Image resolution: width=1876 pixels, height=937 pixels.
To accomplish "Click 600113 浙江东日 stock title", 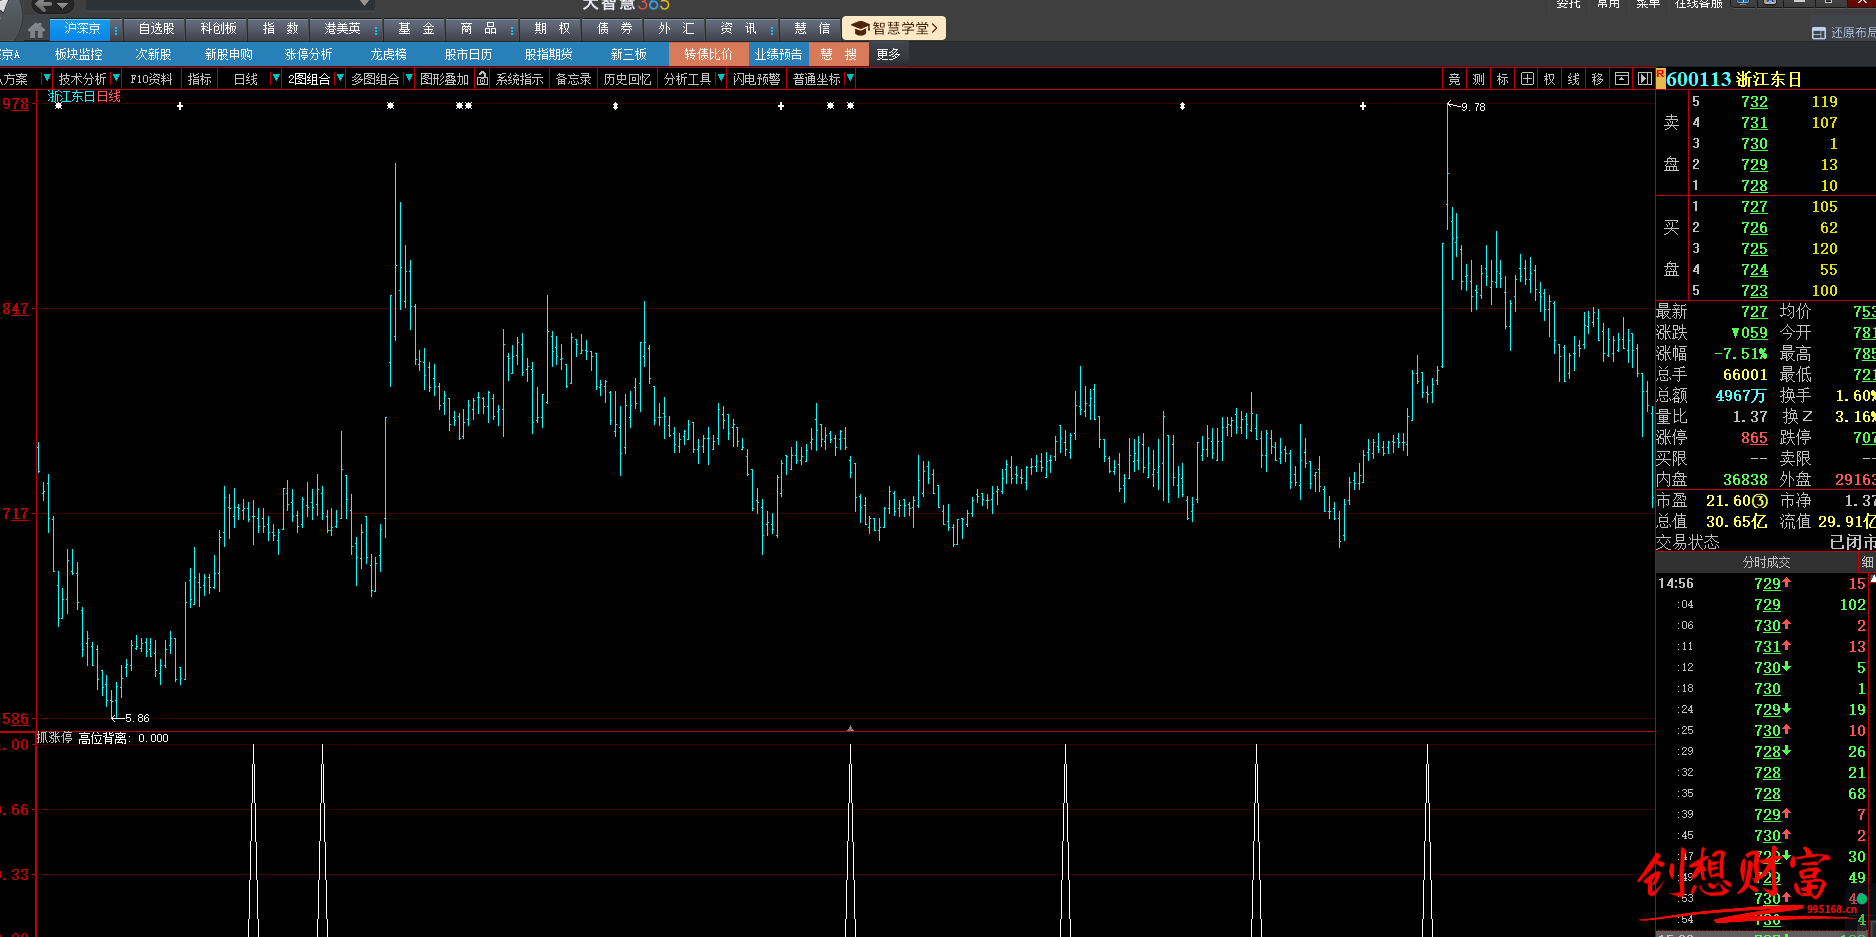I will (x=1734, y=79).
